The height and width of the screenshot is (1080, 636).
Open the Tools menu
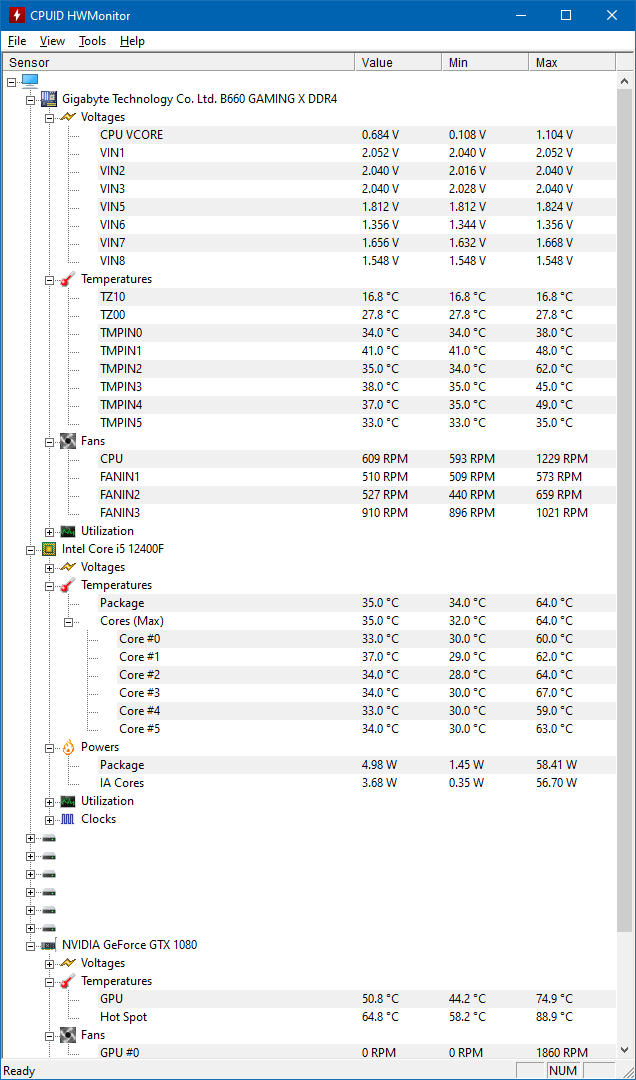coord(92,41)
